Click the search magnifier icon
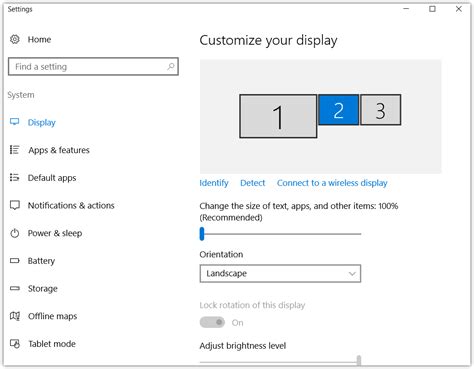This screenshot has width=474, height=369. 171,66
